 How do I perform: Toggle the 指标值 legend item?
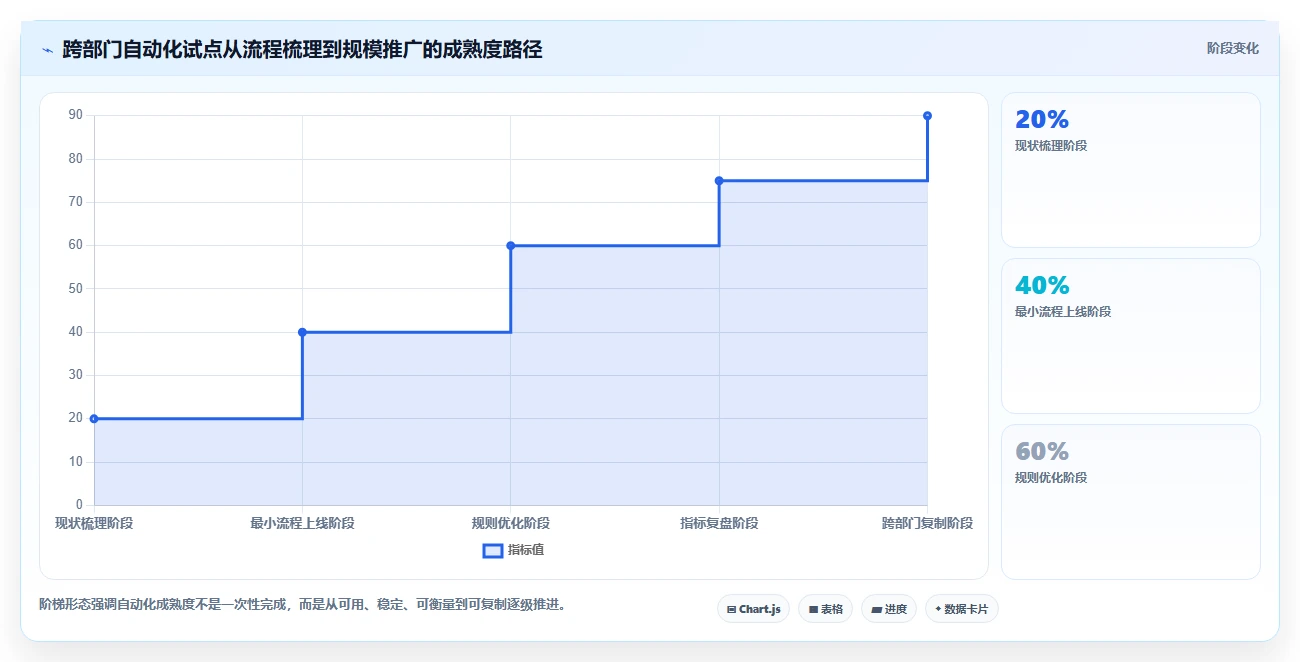pos(513,550)
